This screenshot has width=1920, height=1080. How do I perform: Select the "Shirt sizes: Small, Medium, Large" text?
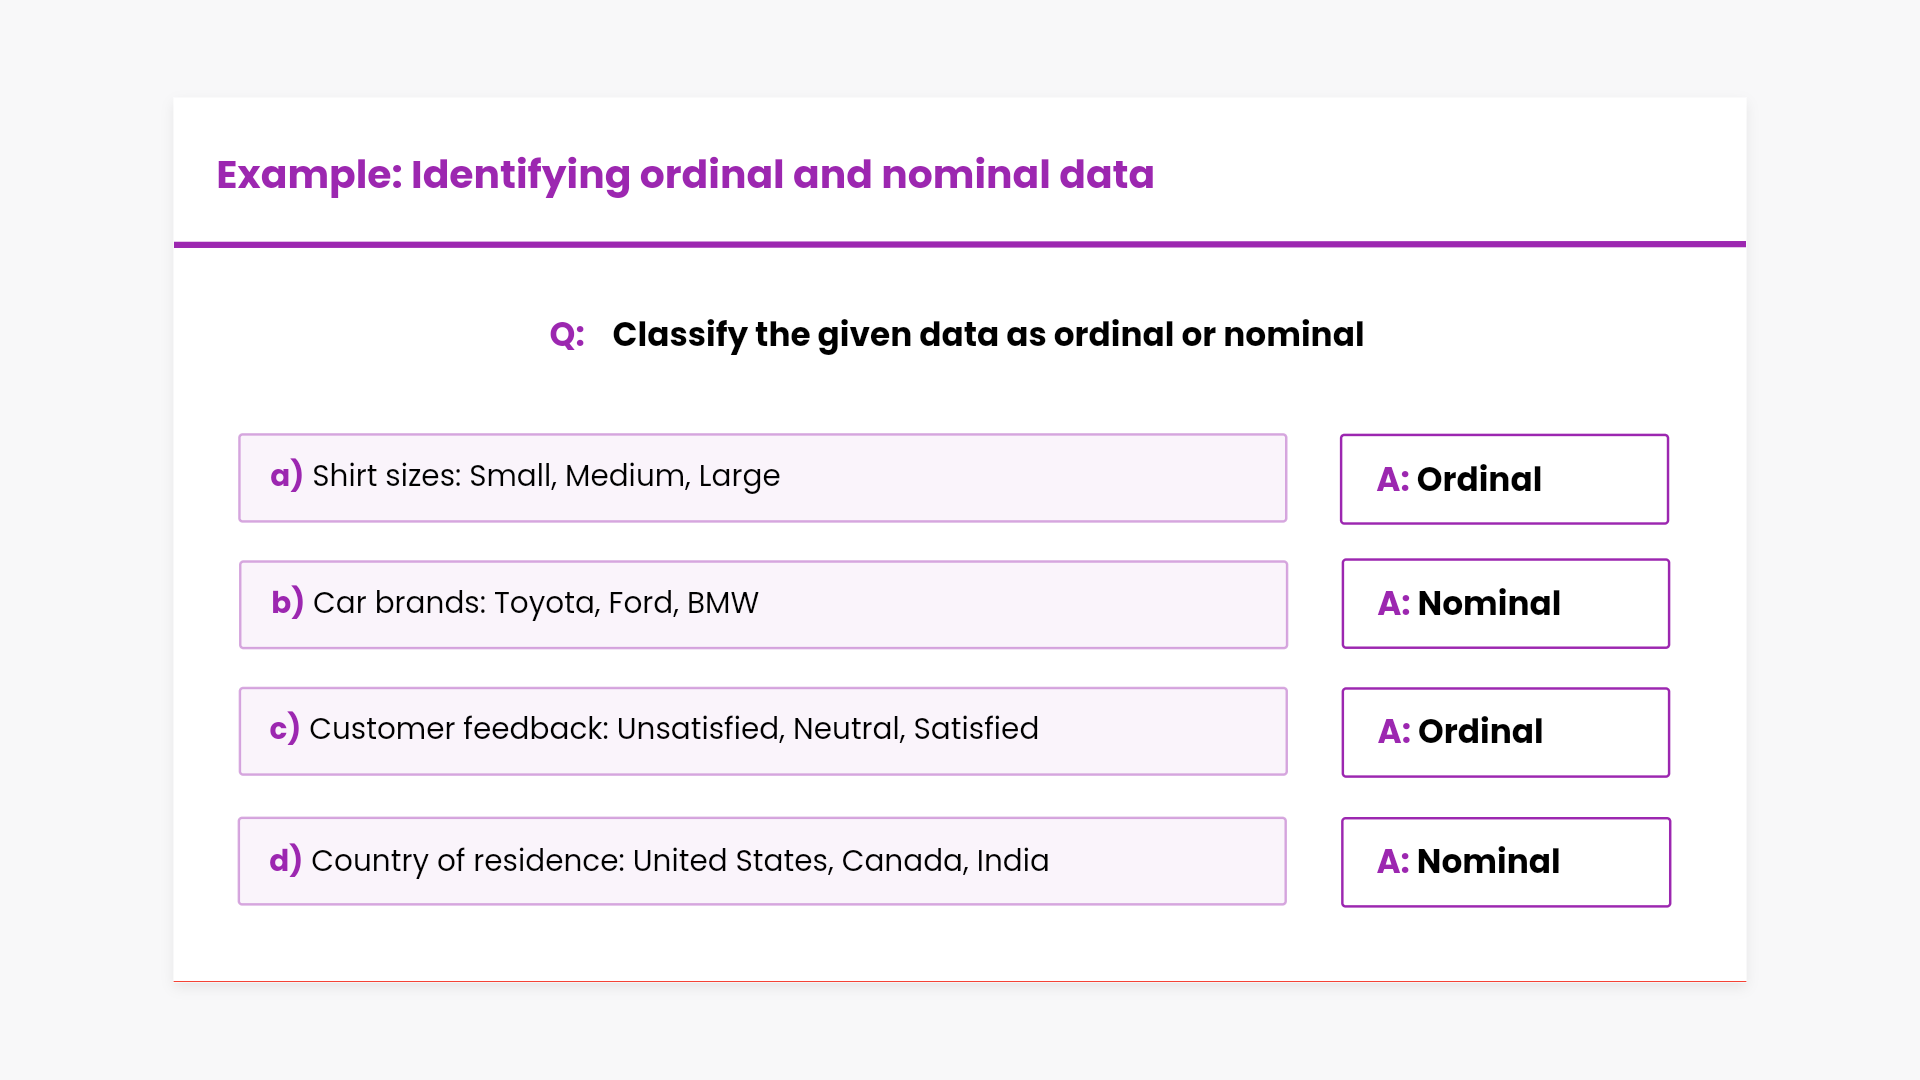(x=546, y=476)
